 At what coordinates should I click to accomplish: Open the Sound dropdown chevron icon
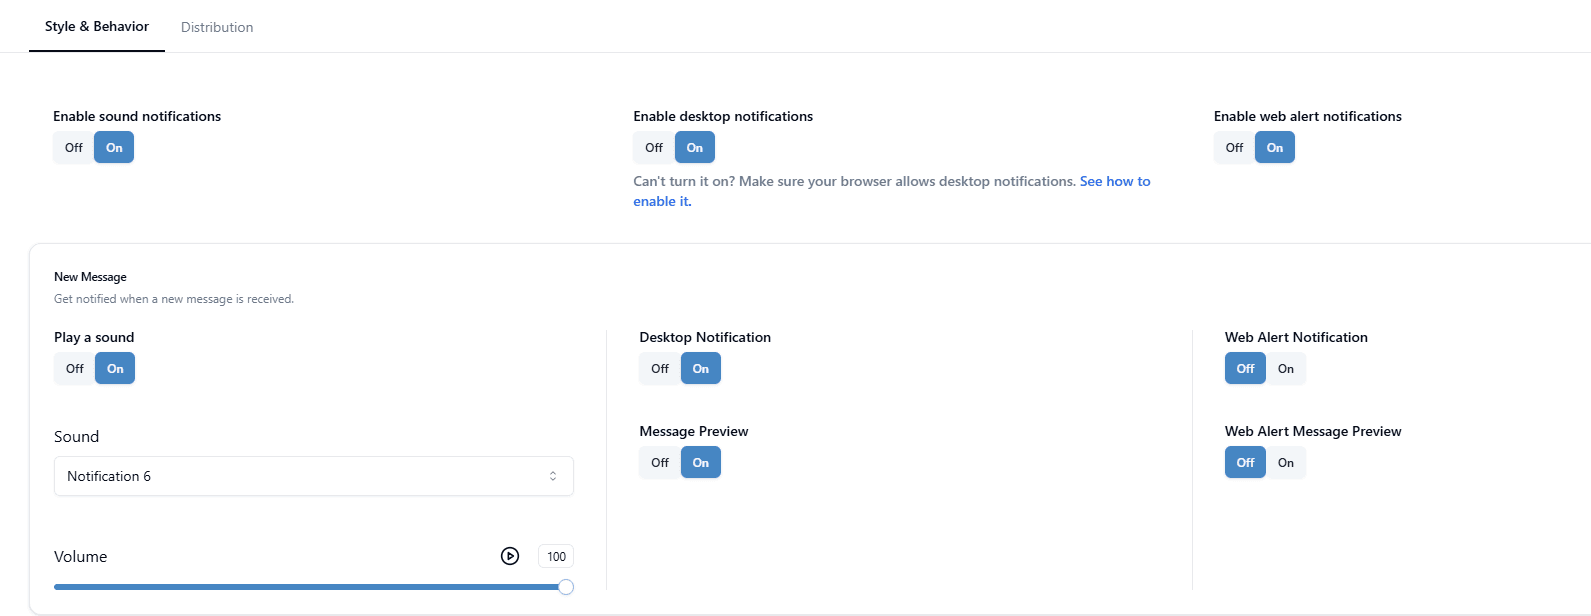point(553,476)
